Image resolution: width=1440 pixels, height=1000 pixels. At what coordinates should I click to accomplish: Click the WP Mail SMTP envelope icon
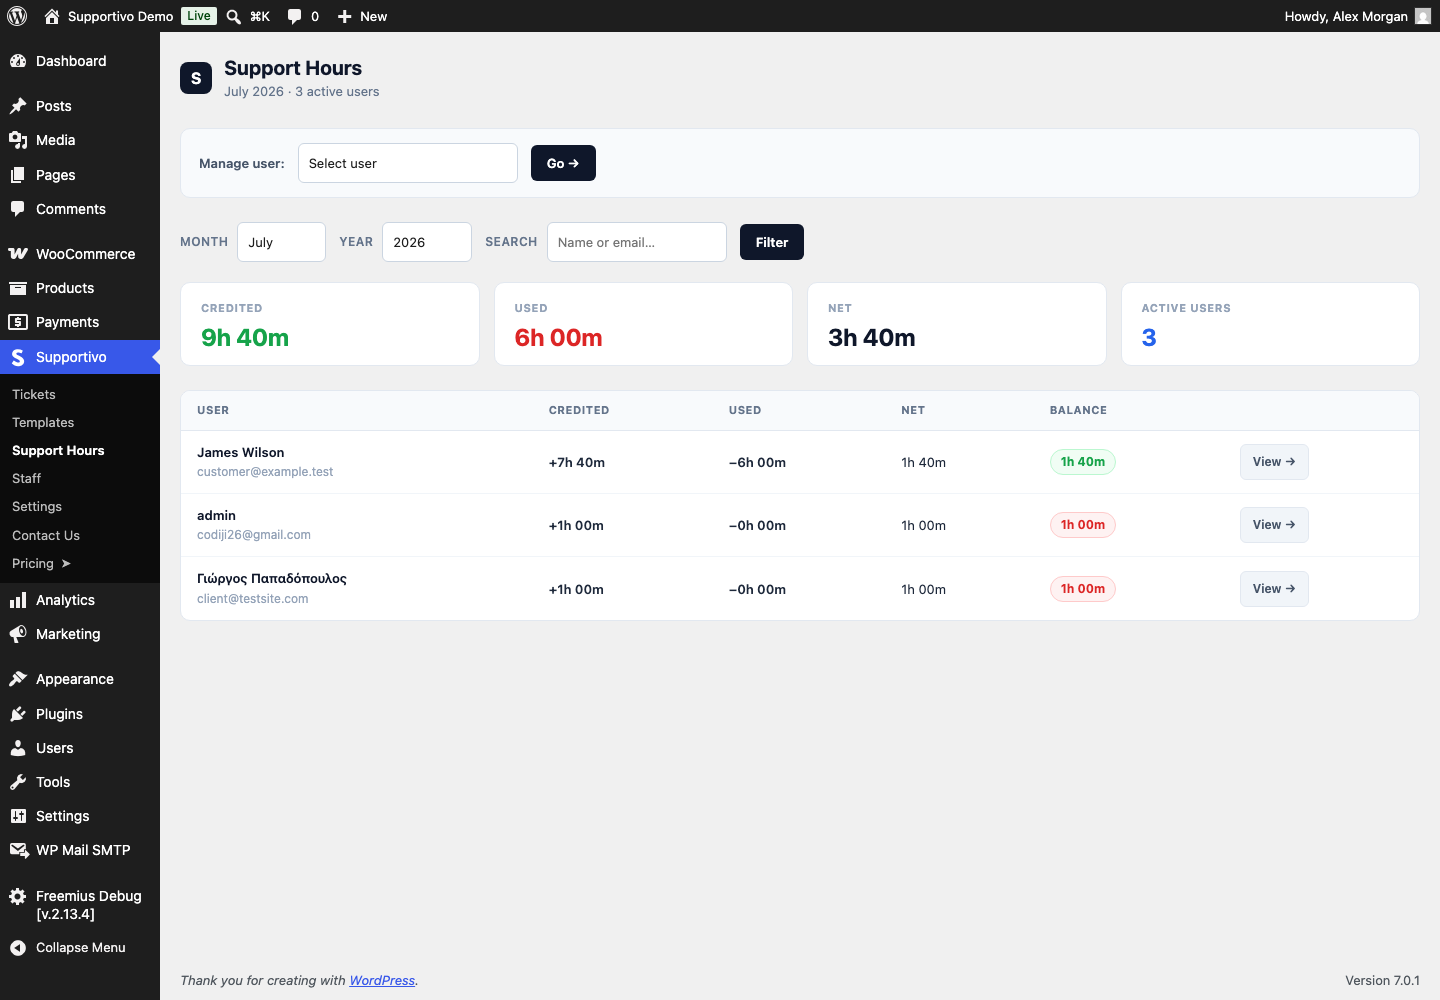coord(18,850)
